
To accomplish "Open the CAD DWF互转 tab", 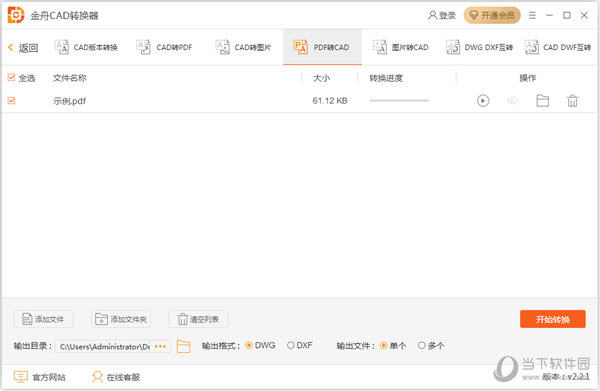I will (x=558, y=47).
